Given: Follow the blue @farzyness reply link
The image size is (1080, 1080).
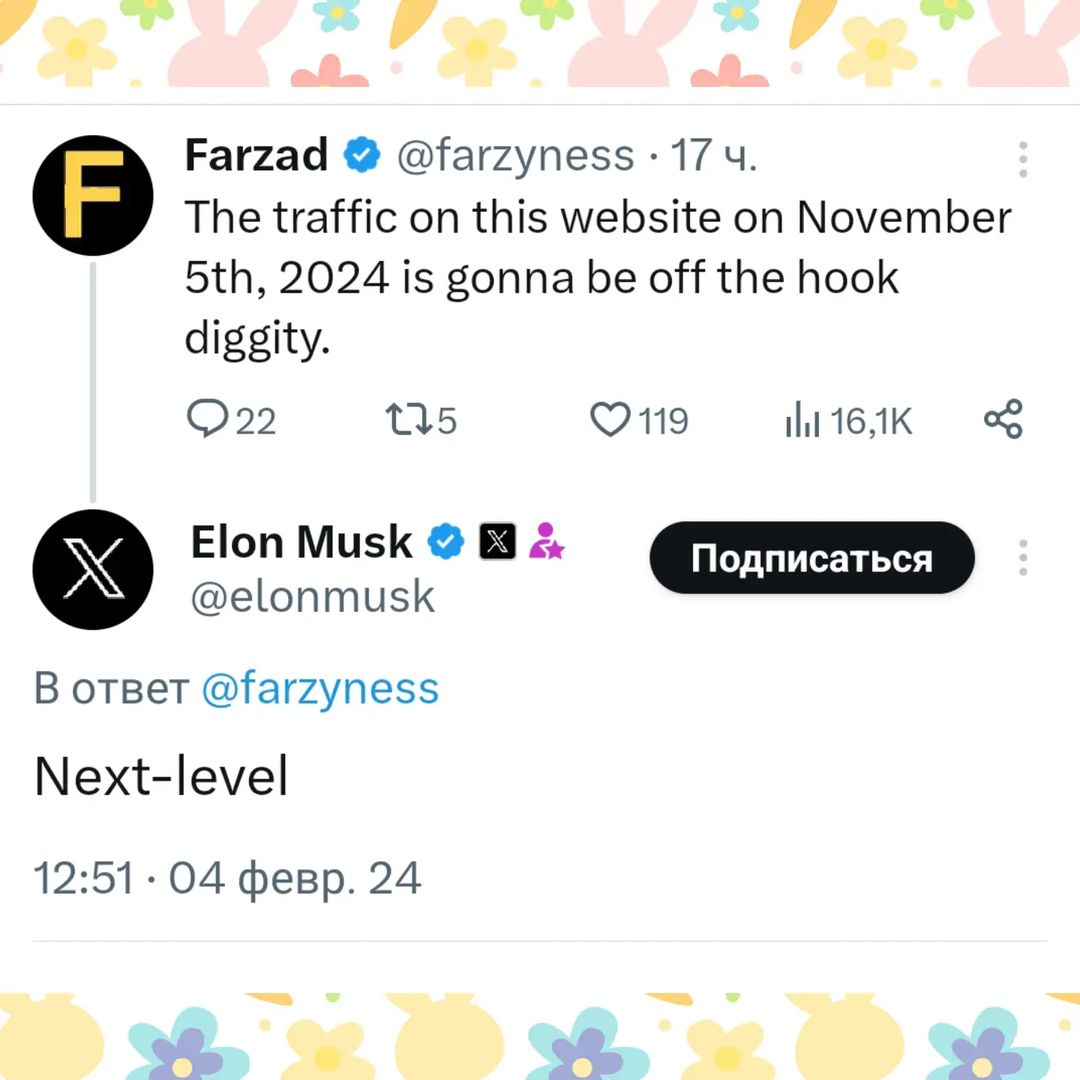Looking at the screenshot, I should click(x=320, y=688).
